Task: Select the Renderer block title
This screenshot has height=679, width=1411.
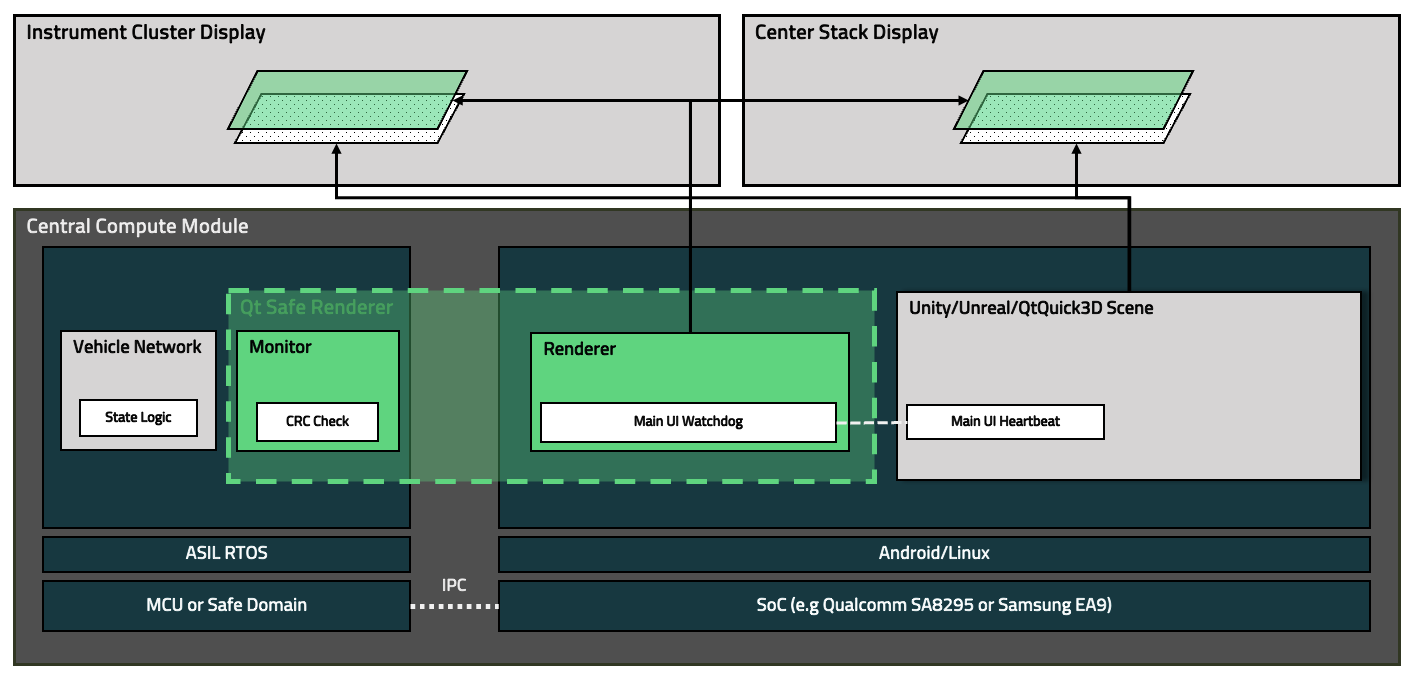Action: point(580,349)
